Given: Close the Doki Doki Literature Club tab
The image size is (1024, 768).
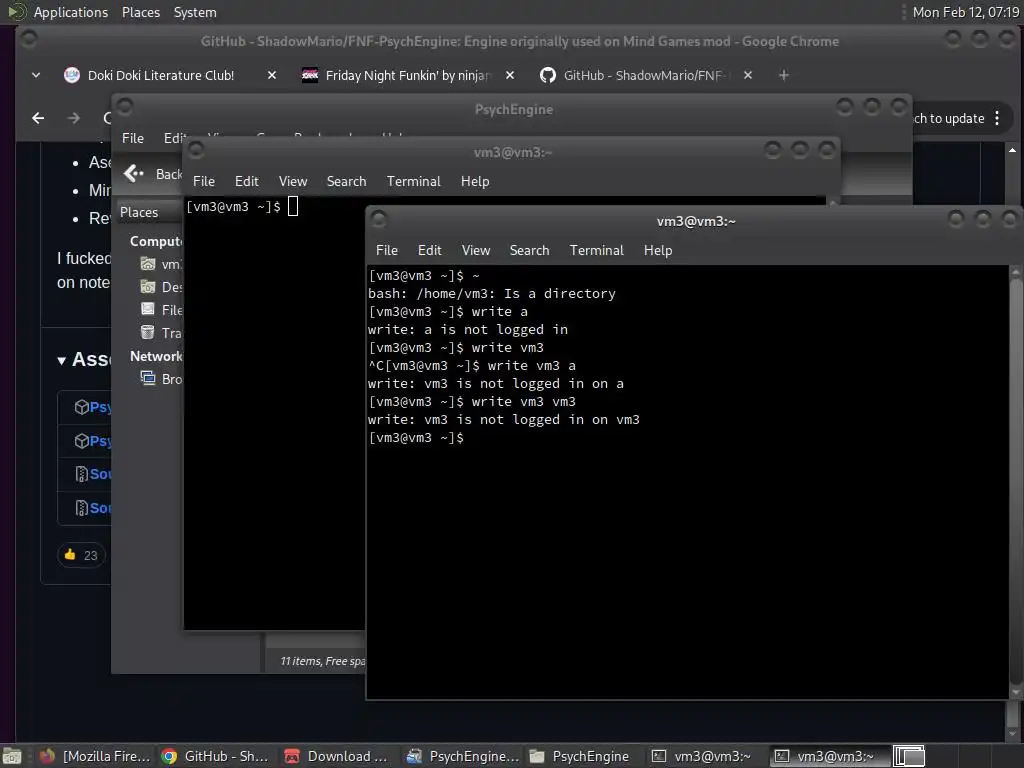Looking at the screenshot, I should click(x=272, y=75).
